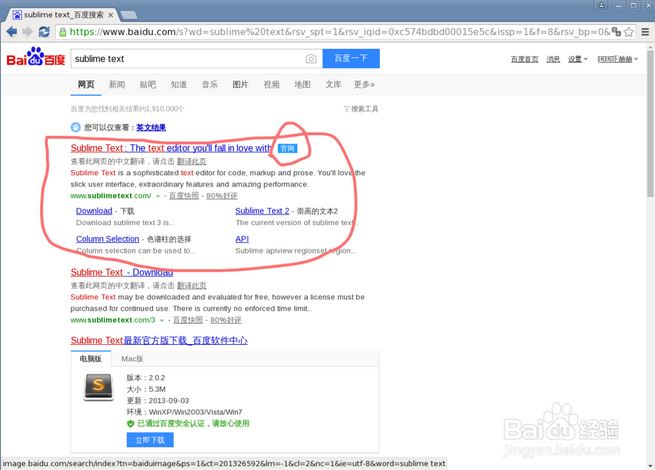The image size is (655, 470).
Task: Open the Column Selection sub-link
Action: point(107,239)
